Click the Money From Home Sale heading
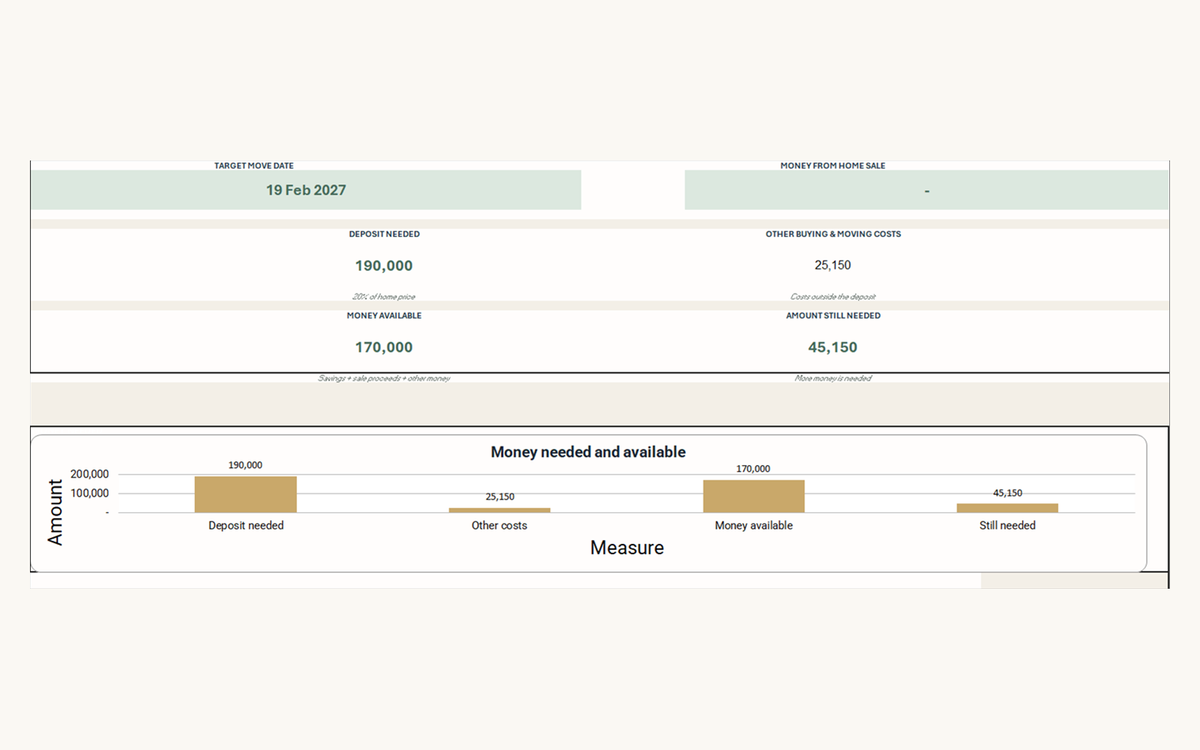The height and width of the screenshot is (750, 1200). (x=833, y=166)
